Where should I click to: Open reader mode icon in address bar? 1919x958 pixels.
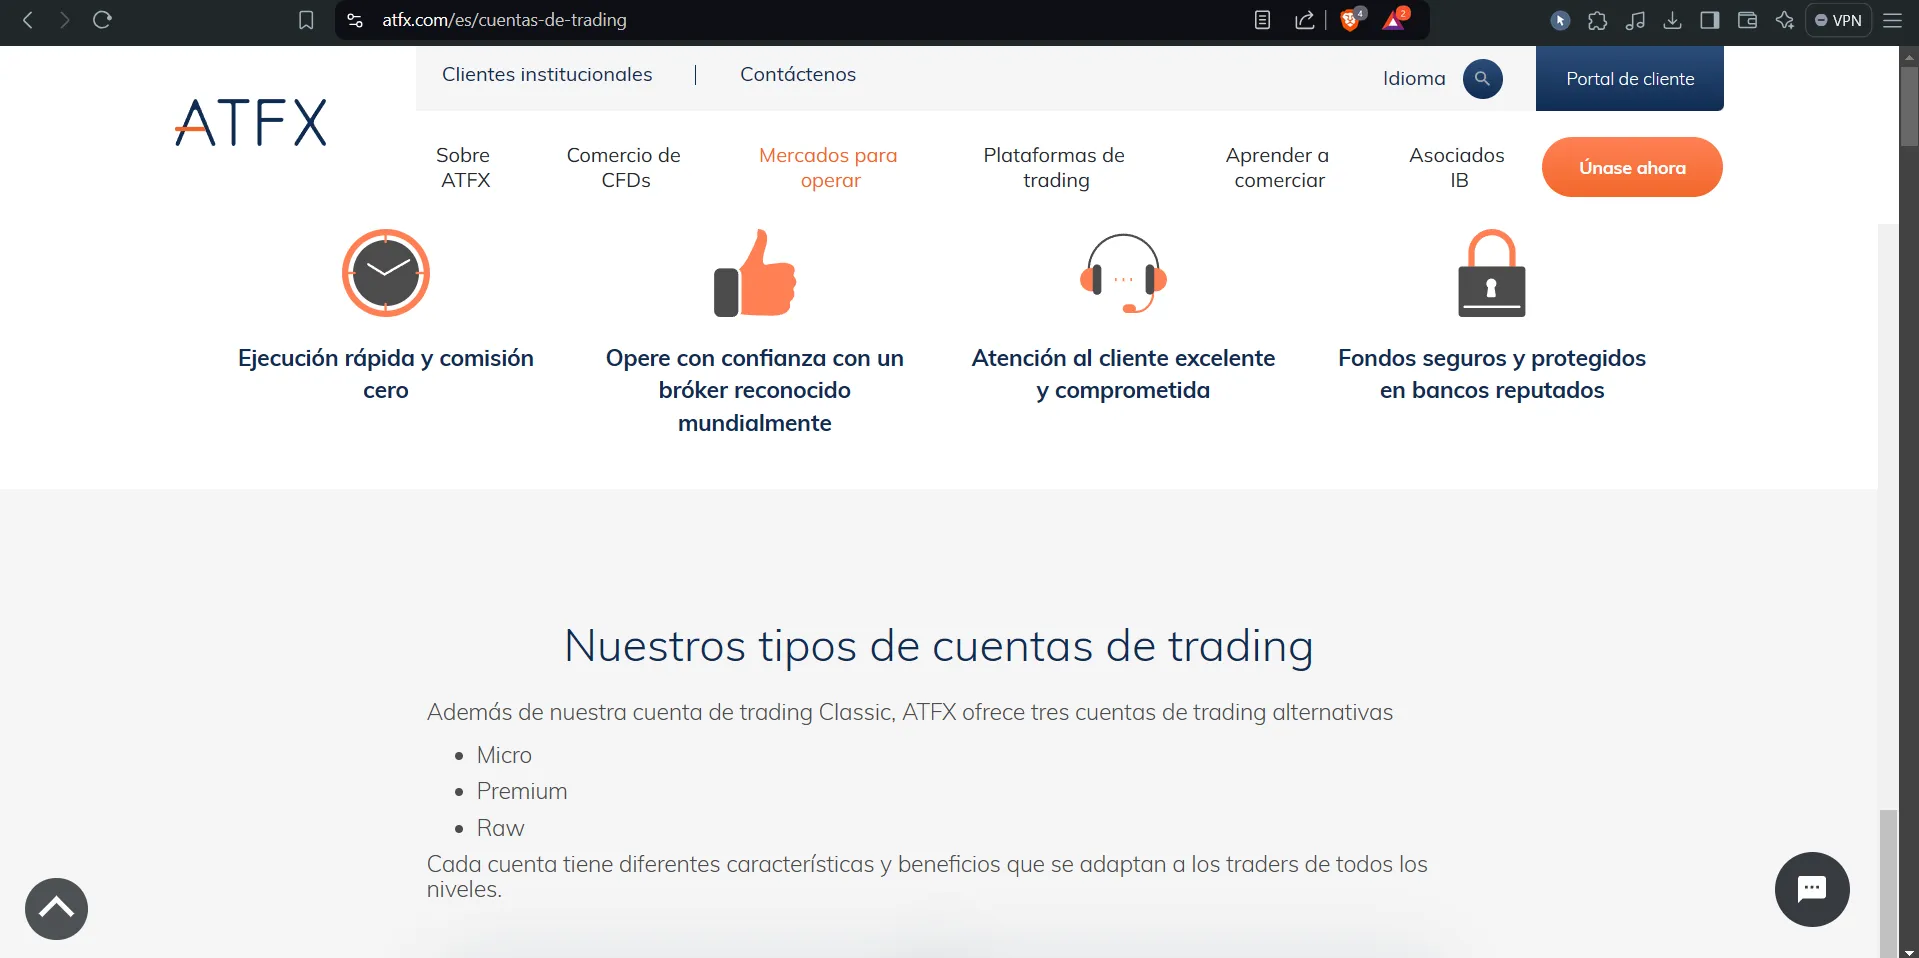[1263, 20]
